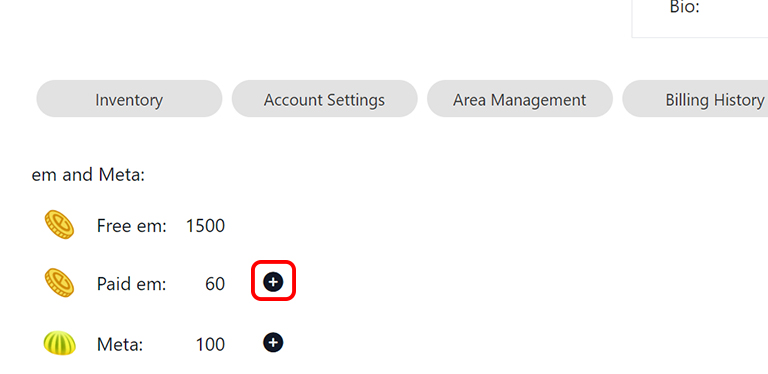Screen dimensions: 768x374
Task: Click the plus icon next to Meta
Action: (x=273, y=342)
